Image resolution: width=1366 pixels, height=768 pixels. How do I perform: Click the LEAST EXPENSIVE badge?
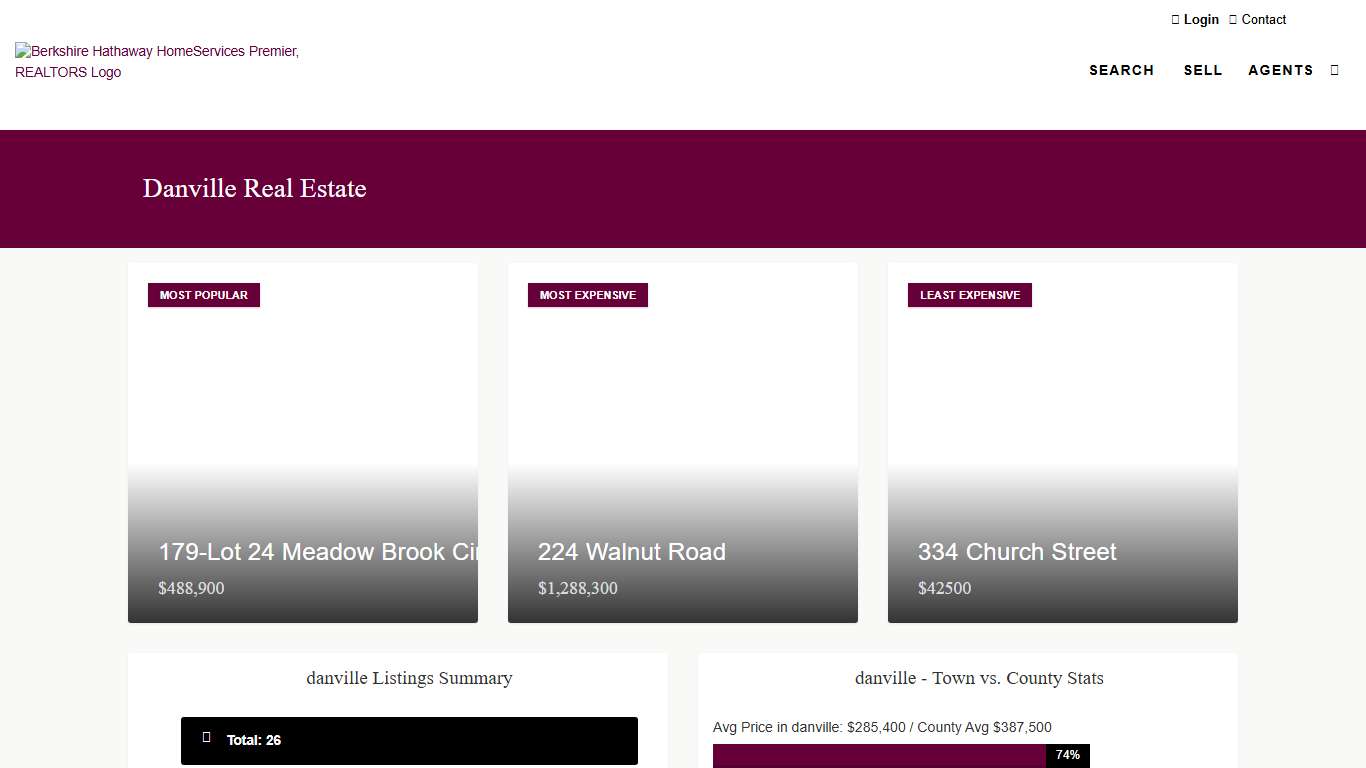point(969,295)
